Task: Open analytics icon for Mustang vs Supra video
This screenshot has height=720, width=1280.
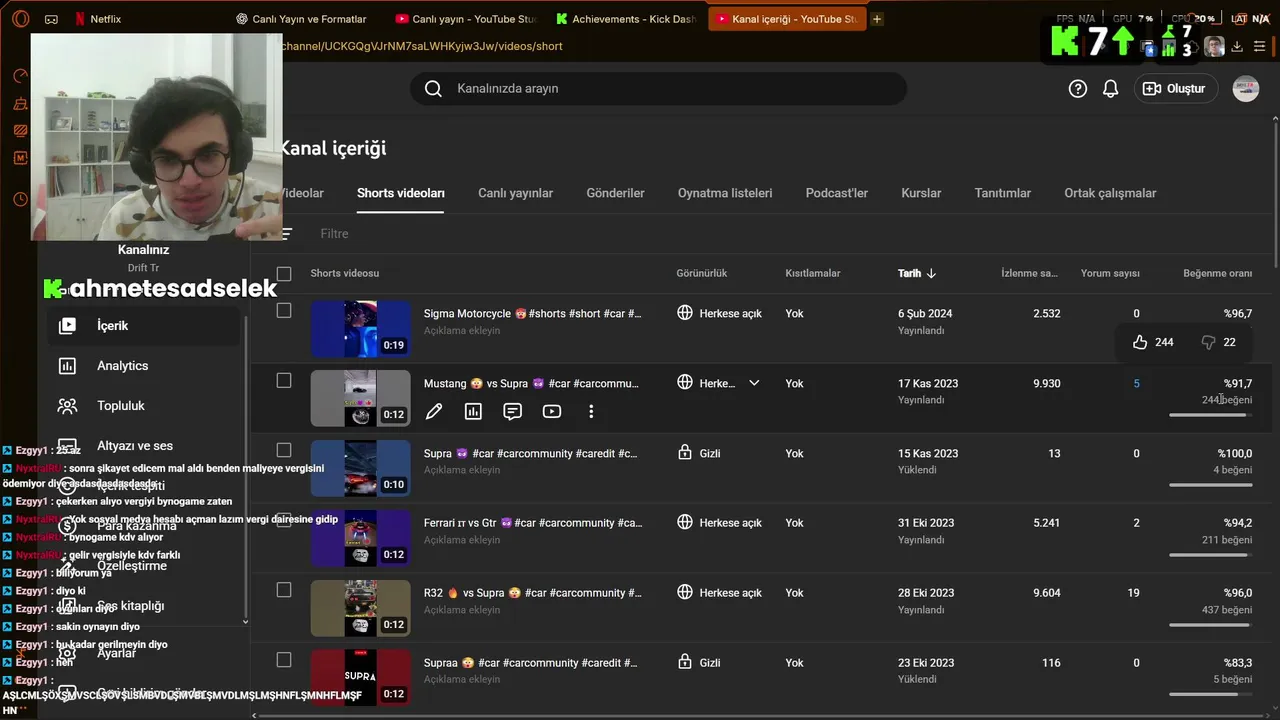Action: 473,411
